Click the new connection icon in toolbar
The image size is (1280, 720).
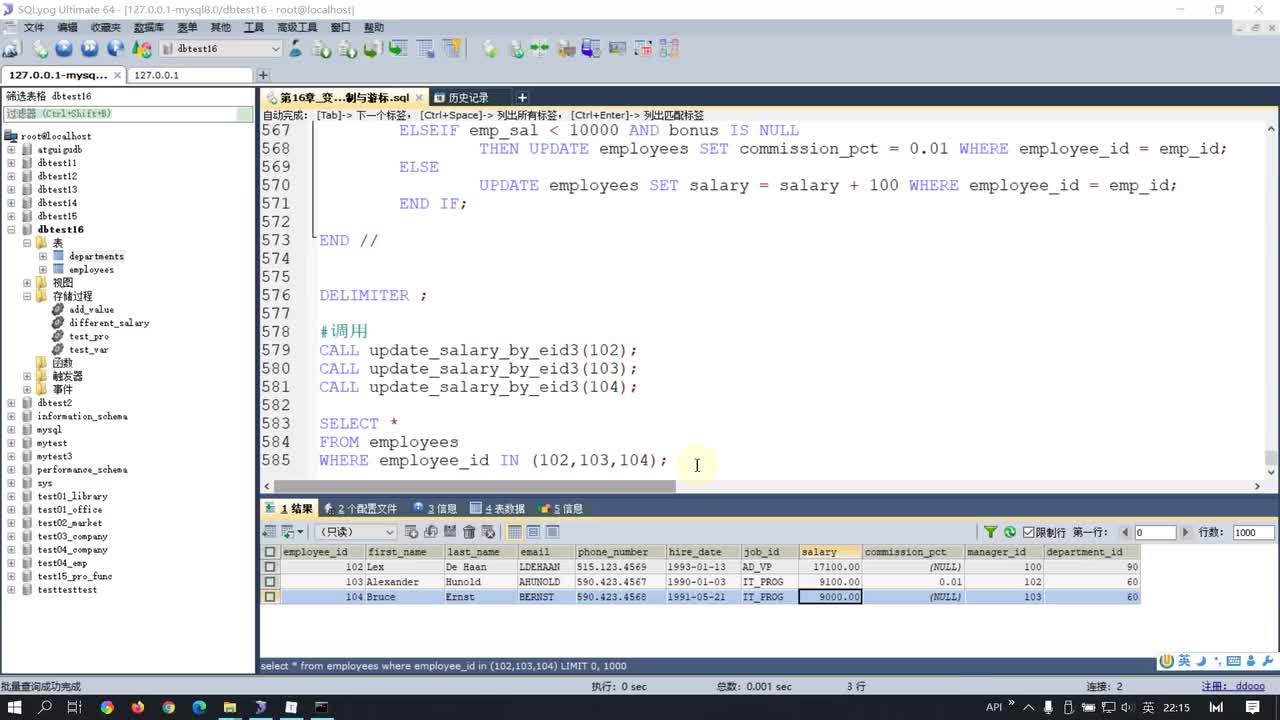[12, 48]
